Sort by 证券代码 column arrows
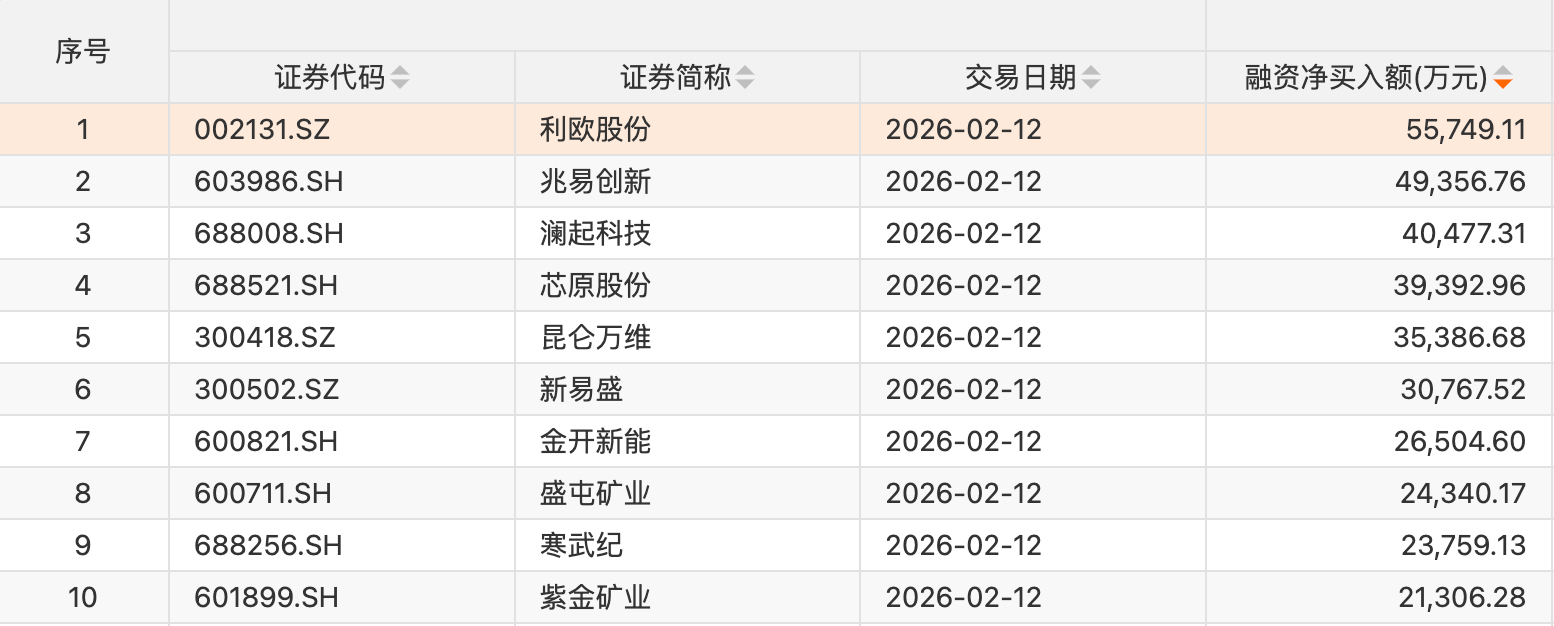This screenshot has height=626, width=1554. point(400,78)
